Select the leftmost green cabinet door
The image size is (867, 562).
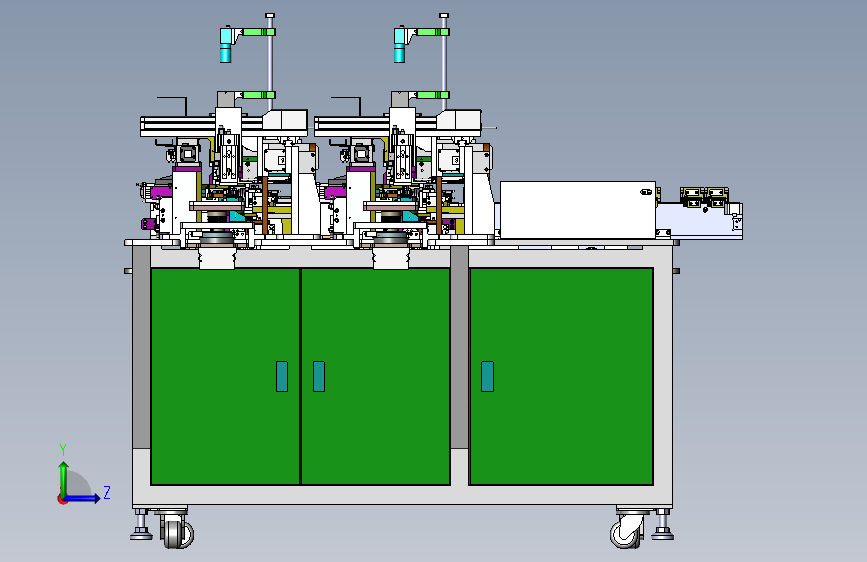click(x=225, y=377)
